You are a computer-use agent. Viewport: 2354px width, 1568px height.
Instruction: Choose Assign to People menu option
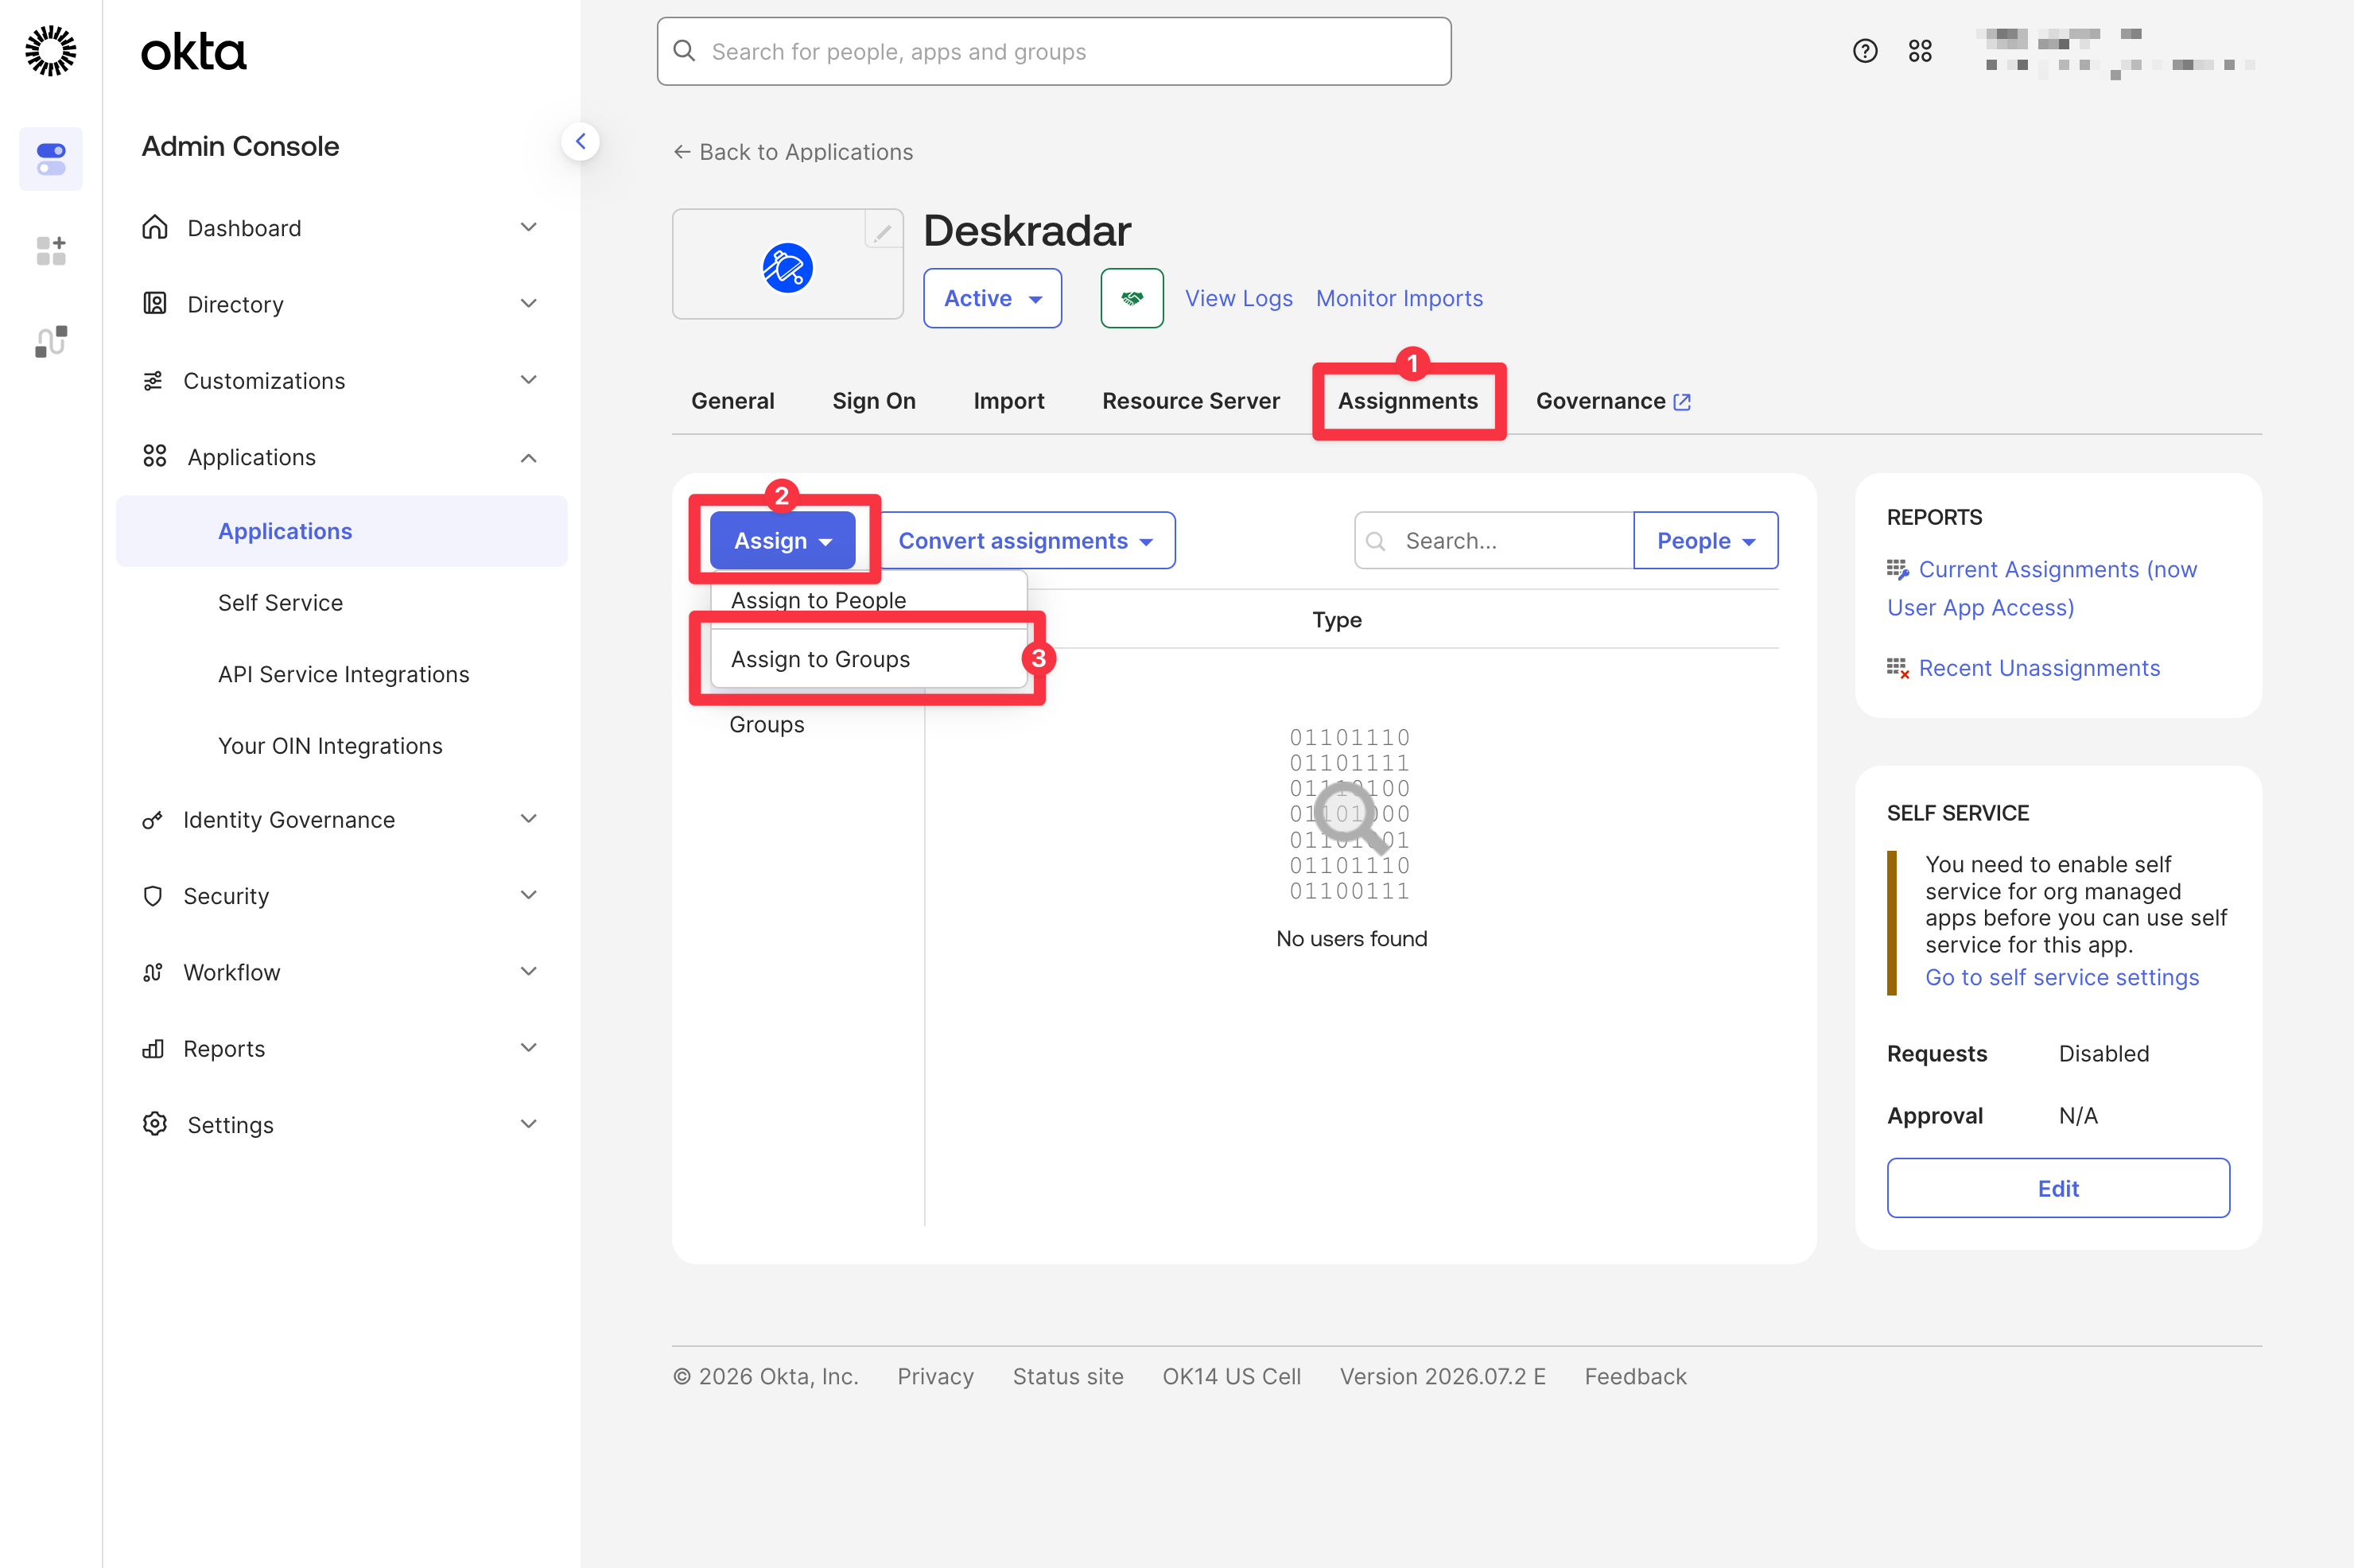tap(868, 600)
